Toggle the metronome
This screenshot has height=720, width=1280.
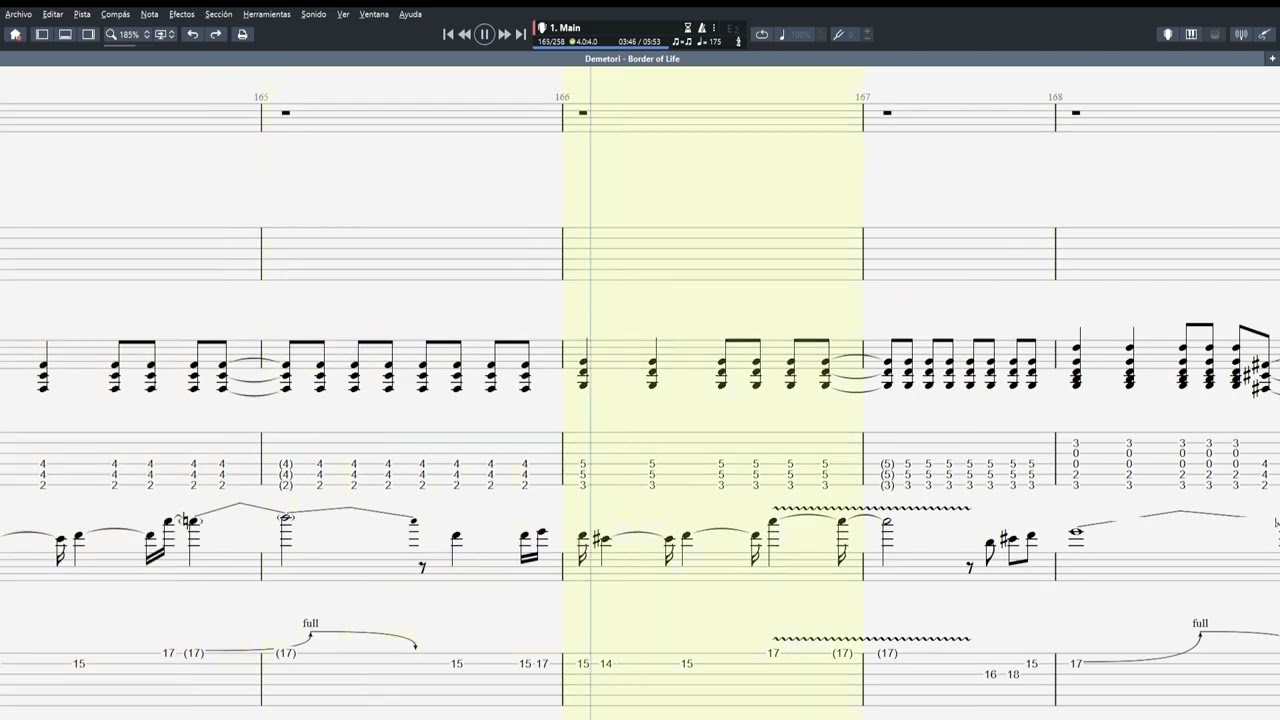click(x=701, y=28)
